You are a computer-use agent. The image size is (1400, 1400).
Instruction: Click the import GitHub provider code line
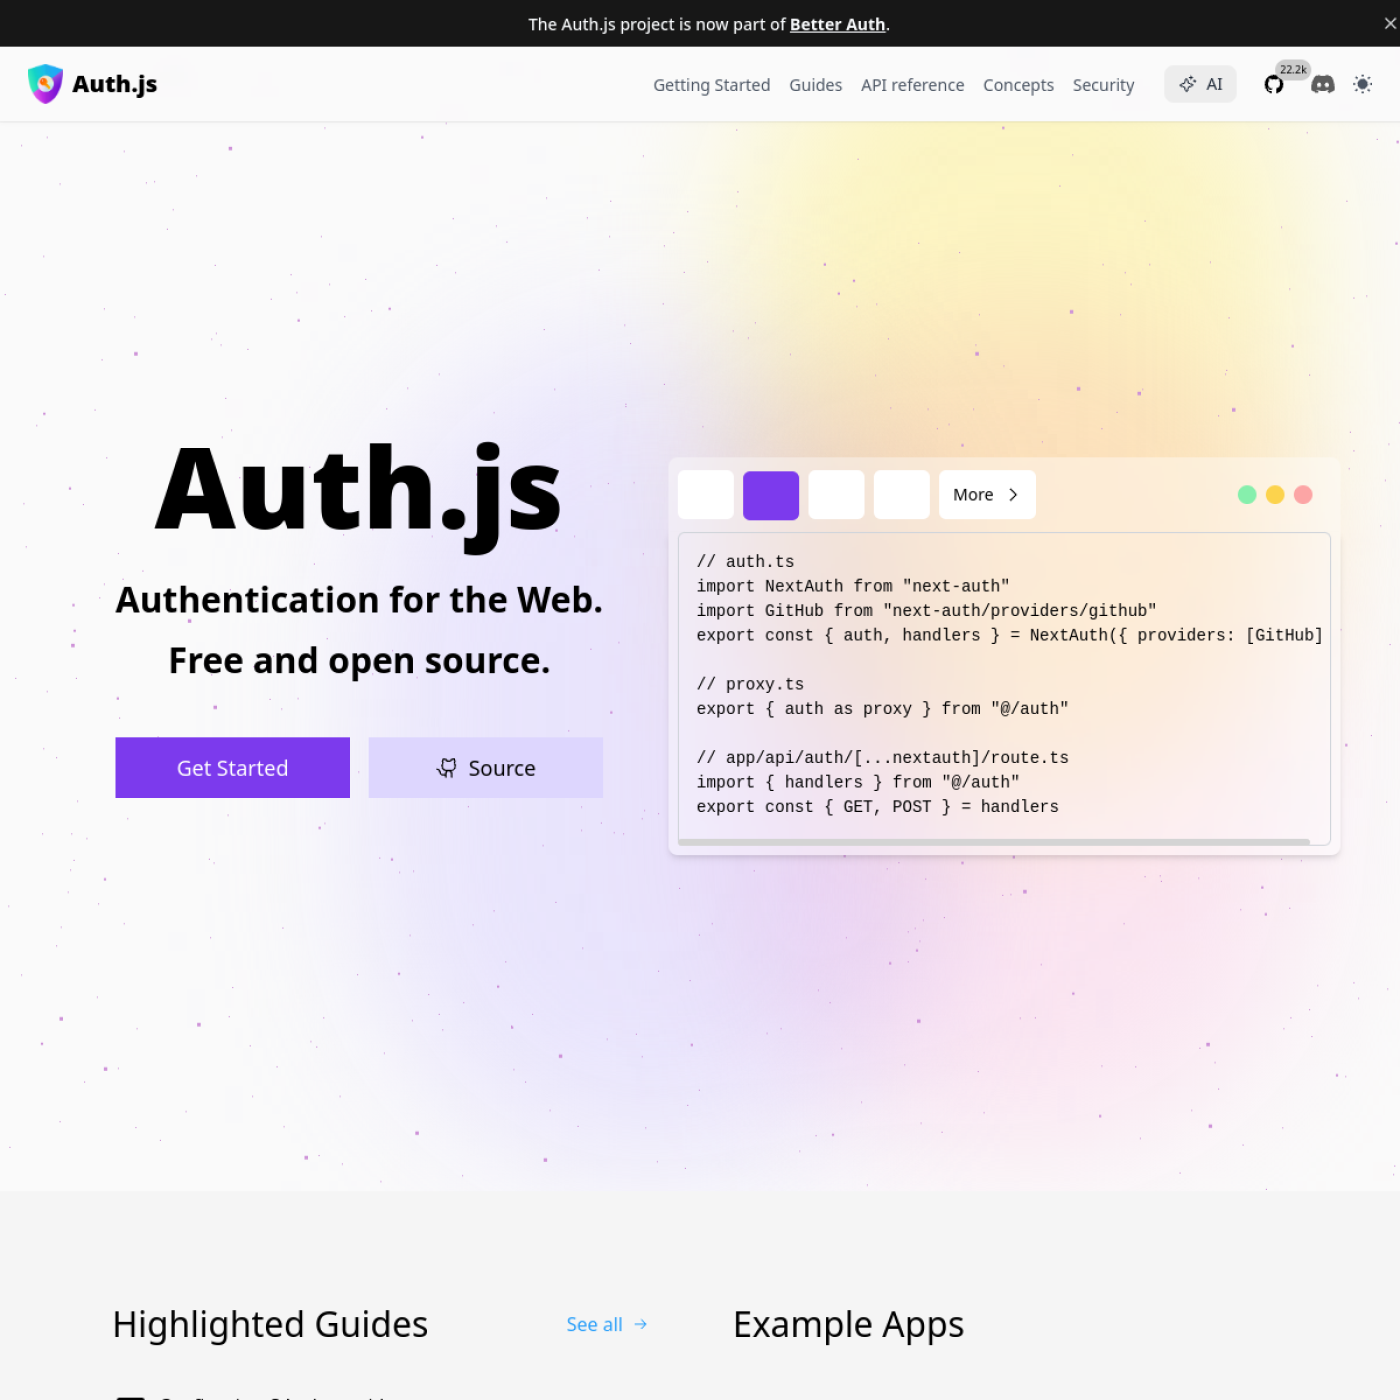tap(926, 611)
